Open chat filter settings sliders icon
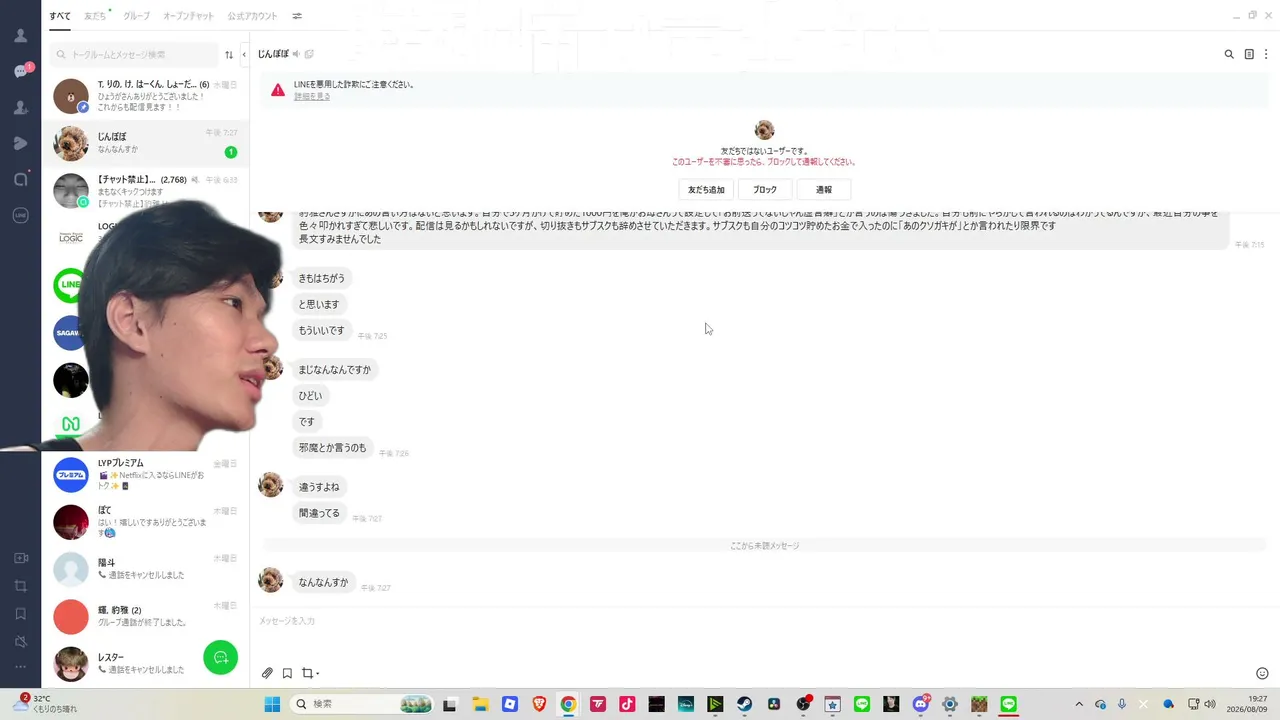 [297, 16]
